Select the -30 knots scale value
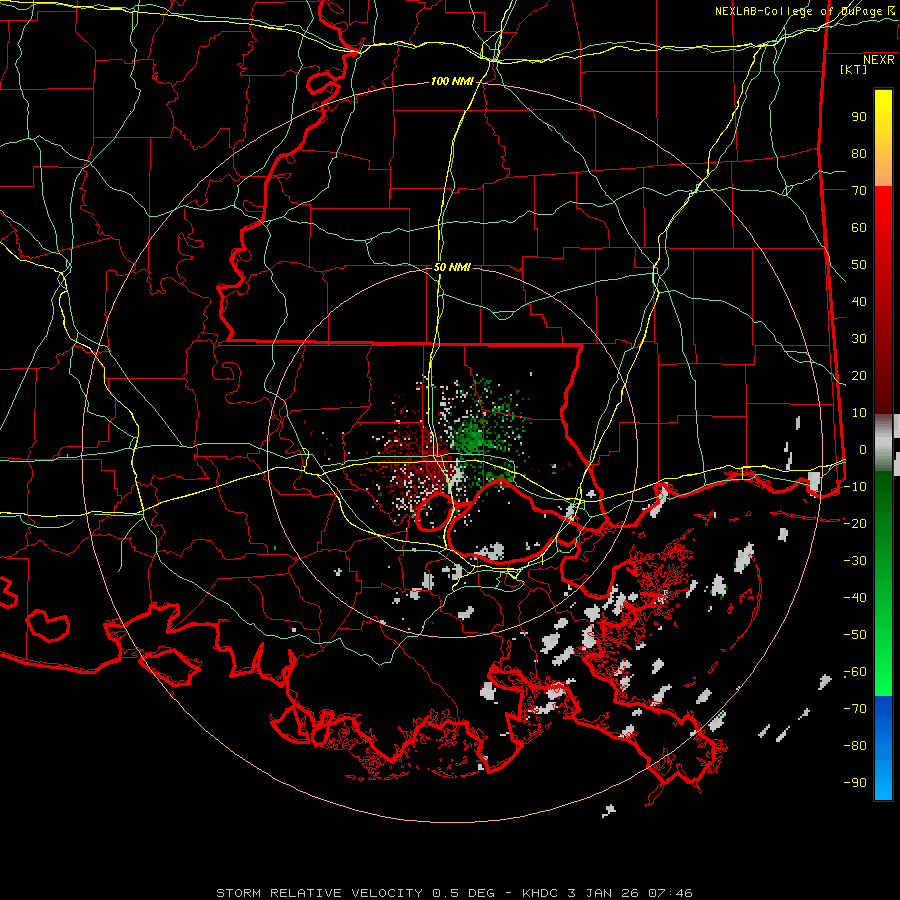900x900 pixels. 855,561
